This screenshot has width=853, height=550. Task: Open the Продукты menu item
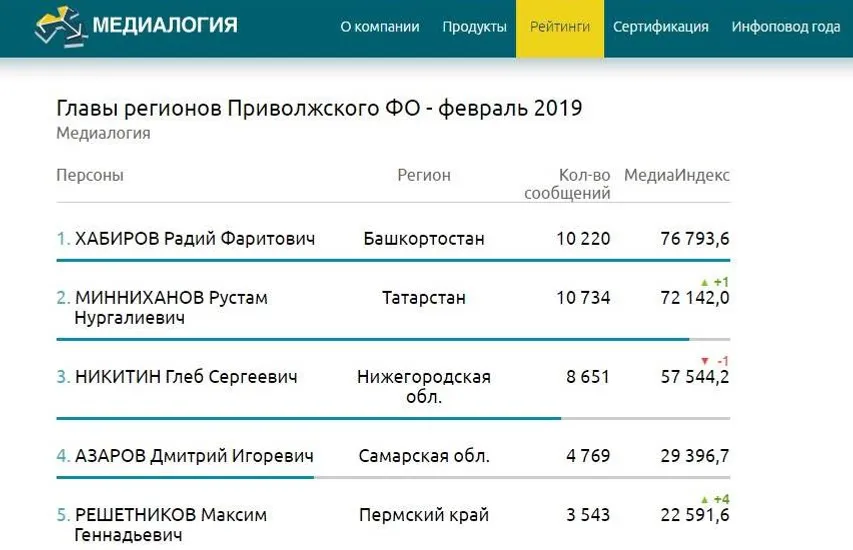click(x=474, y=27)
